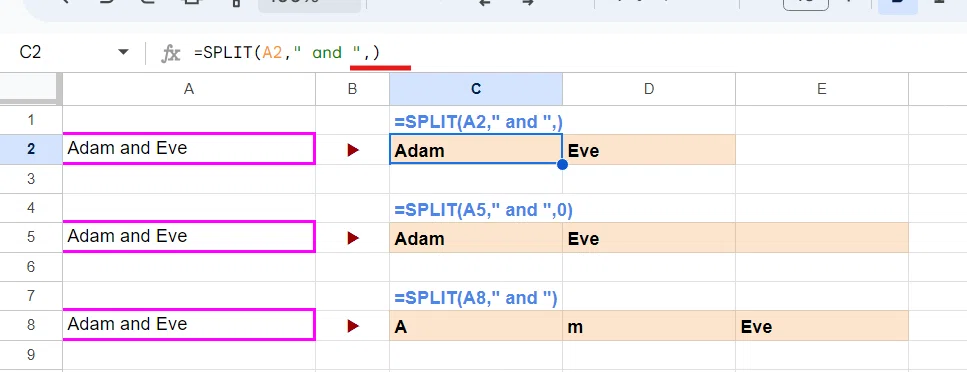Select column B header
This screenshot has width=967, height=372.
(352, 89)
